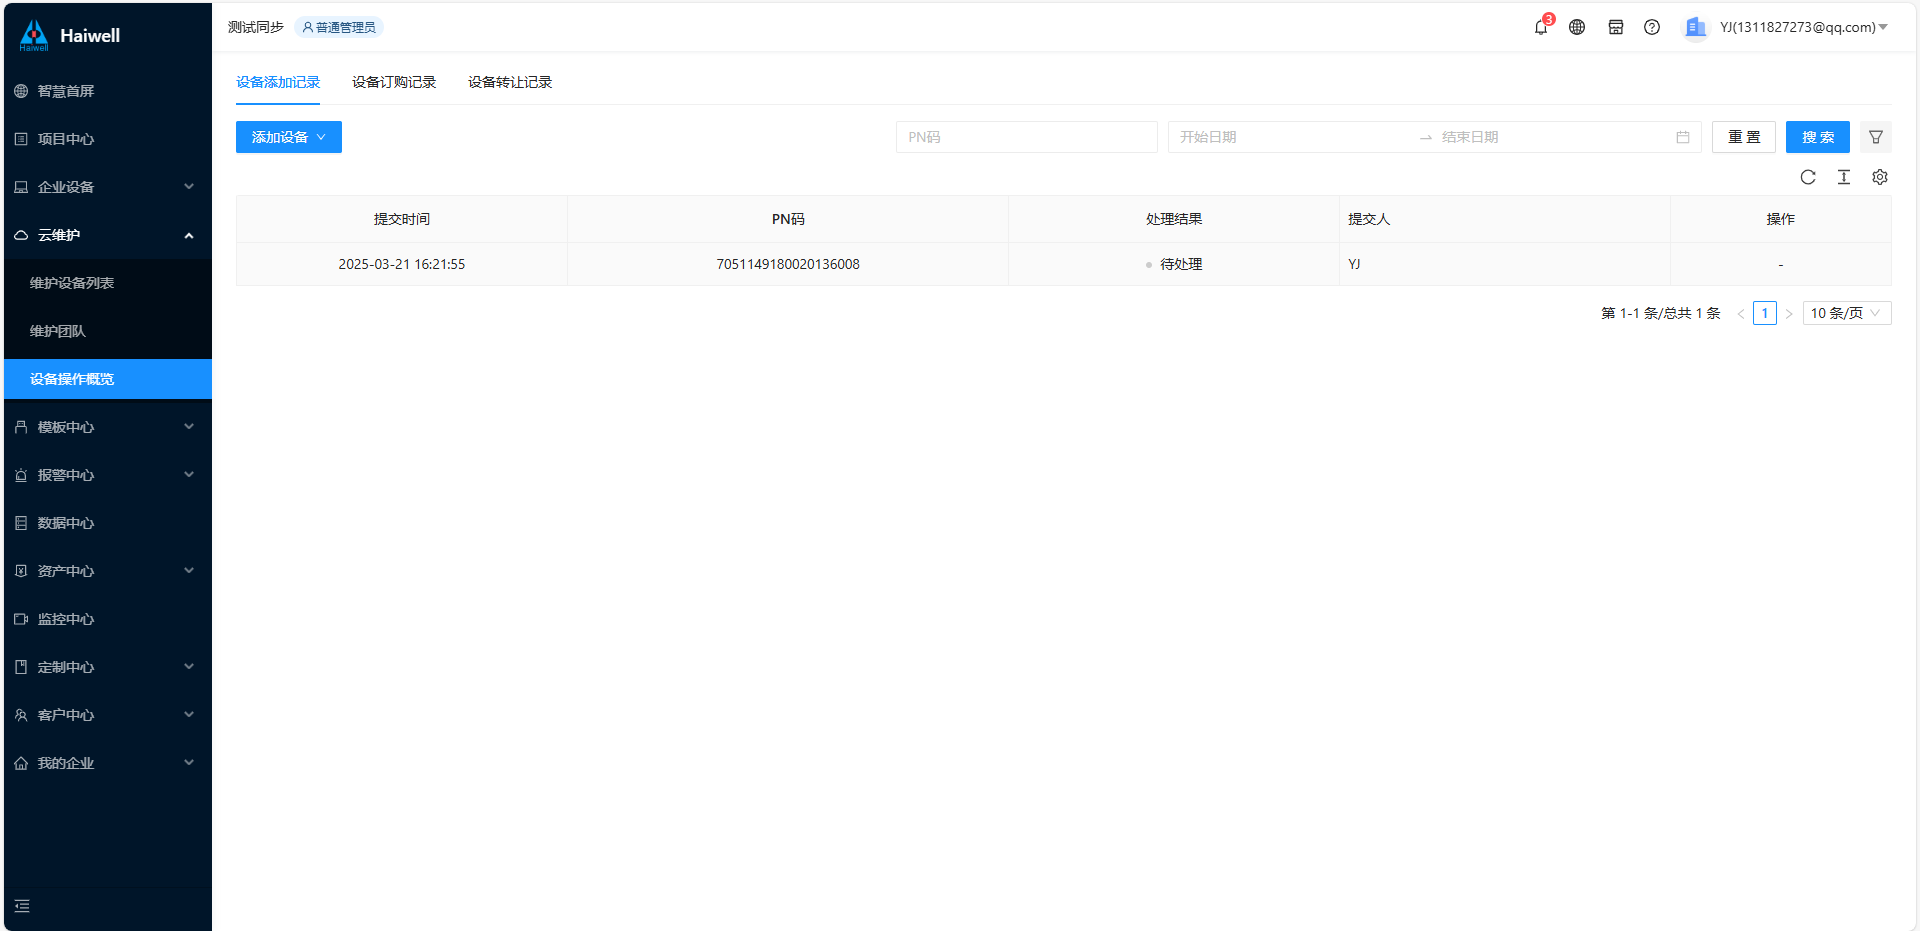The image size is (1920, 931).
Task: Click the store icon in header
Action: click(1615, 28)
